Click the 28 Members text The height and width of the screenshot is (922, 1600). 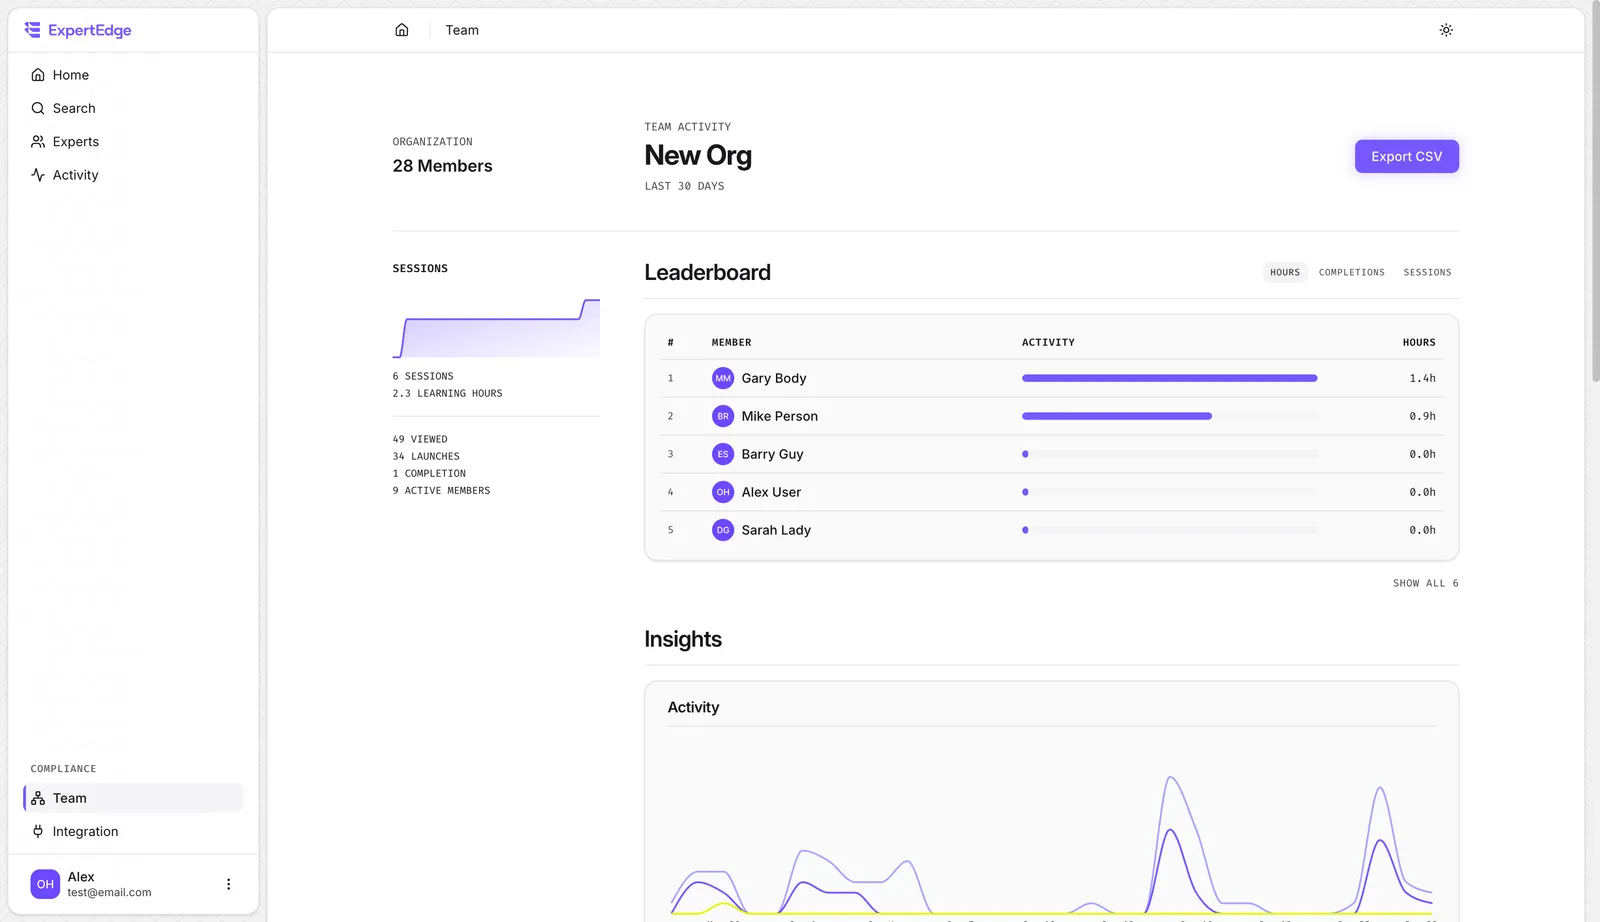tap(443, 166)
